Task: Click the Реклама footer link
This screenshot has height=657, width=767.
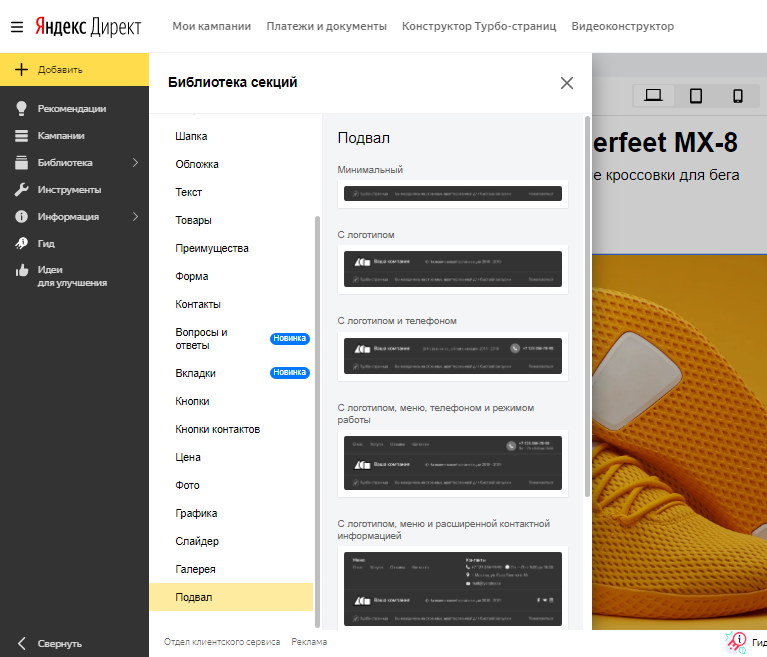Action: coord(309,641)
